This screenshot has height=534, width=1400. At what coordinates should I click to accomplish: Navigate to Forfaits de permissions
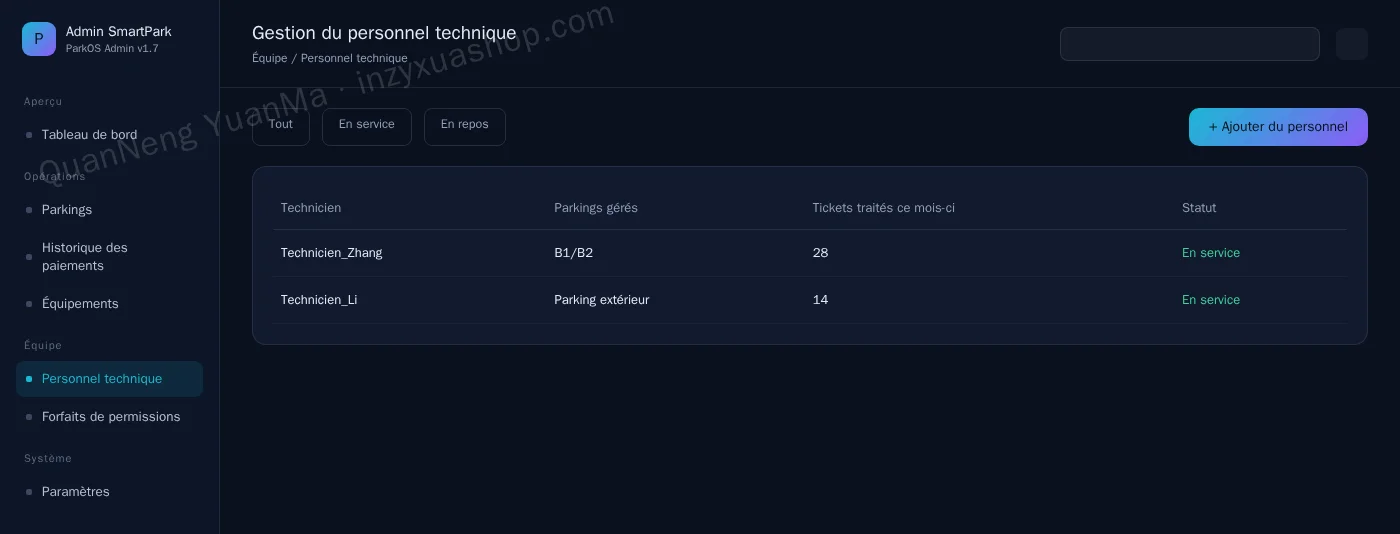109,417
